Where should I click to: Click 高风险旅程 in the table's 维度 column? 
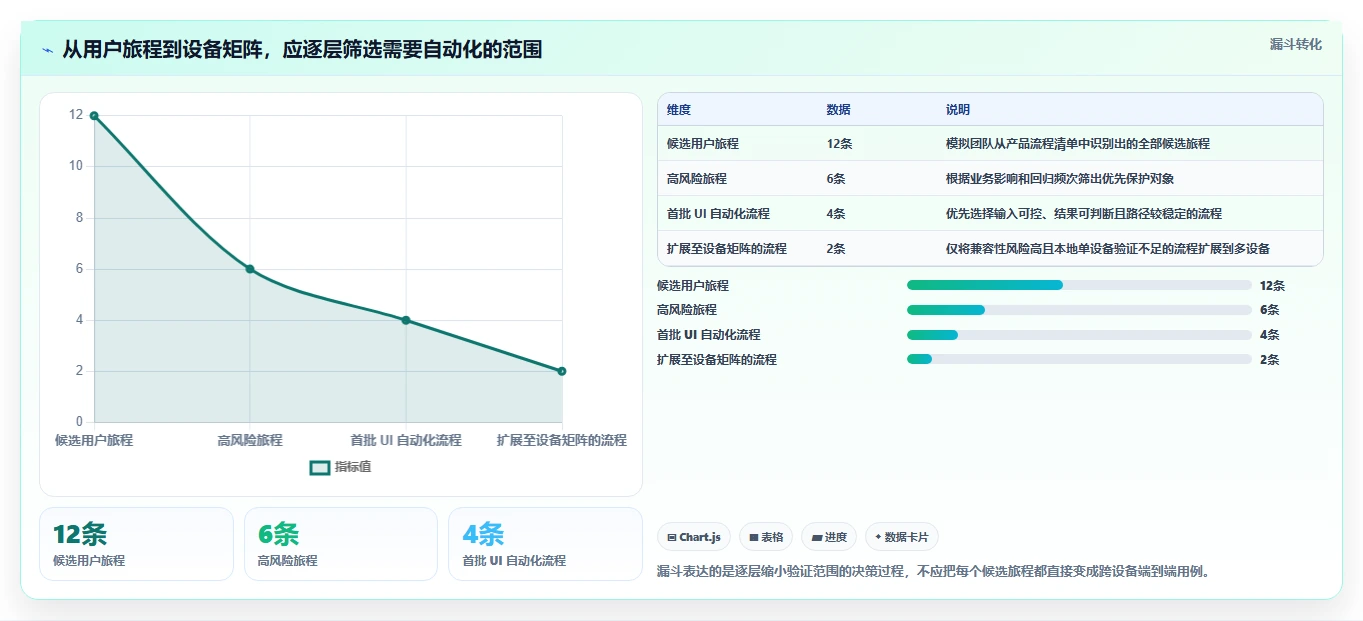click(x=697, y=179)
